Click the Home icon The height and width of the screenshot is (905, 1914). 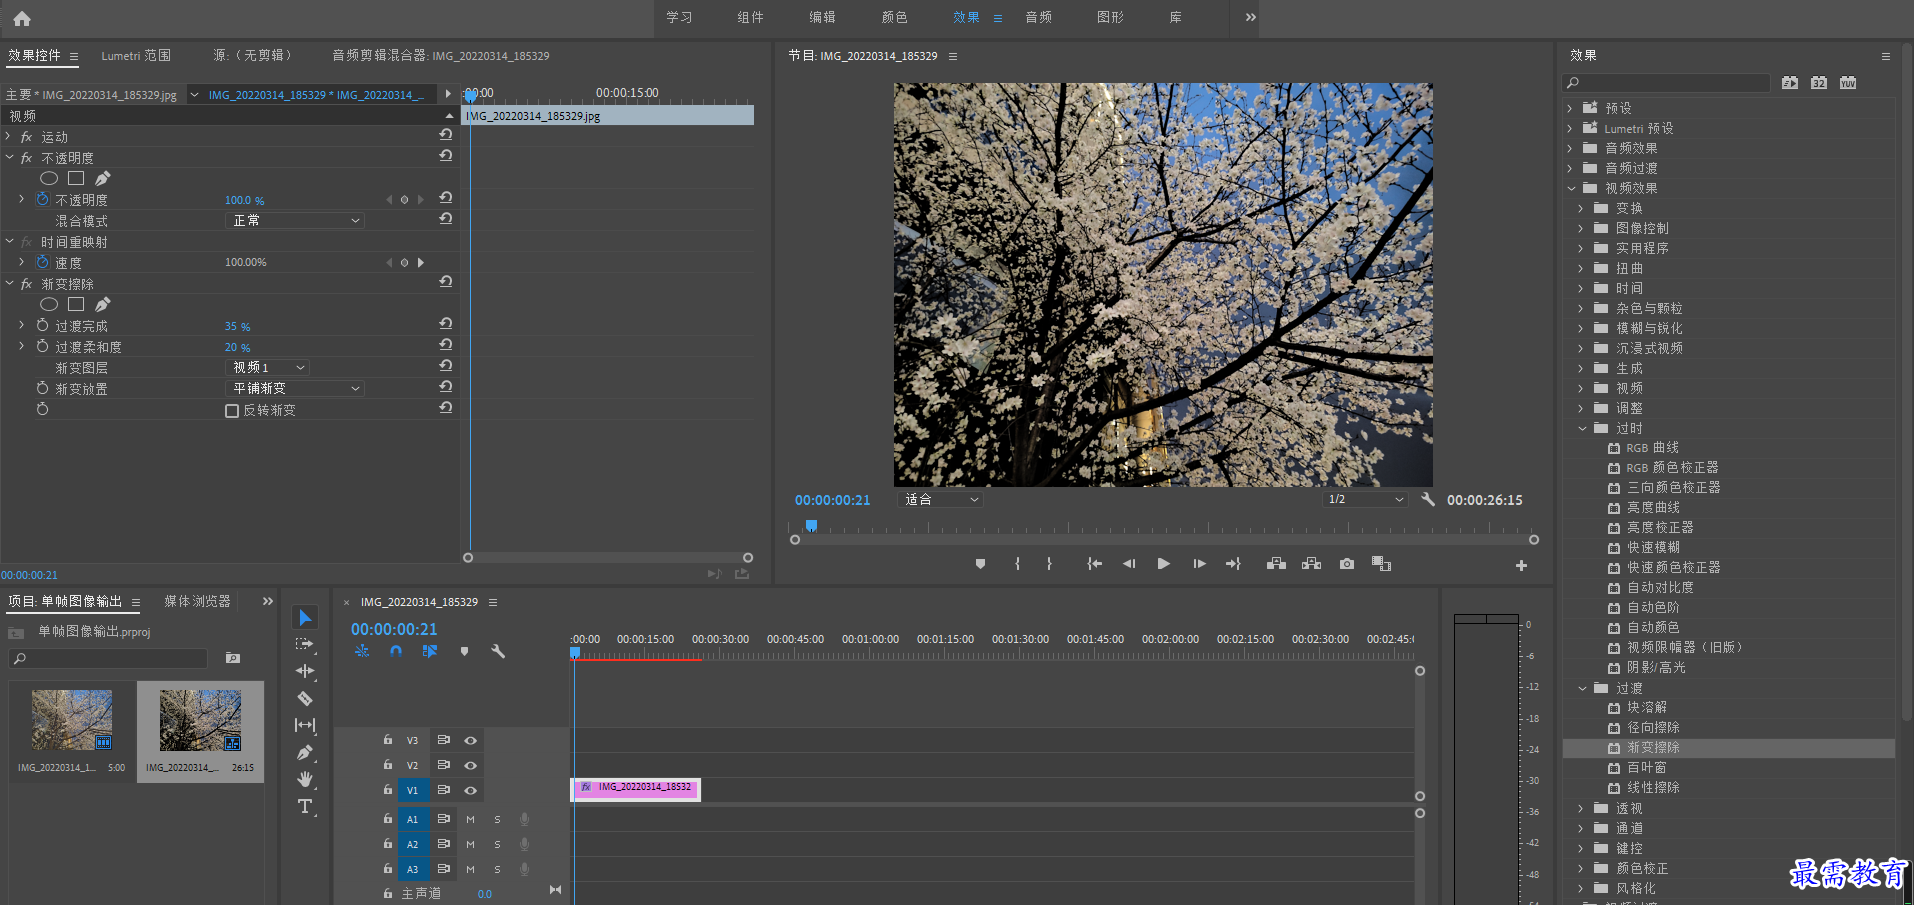click(22, 18)
